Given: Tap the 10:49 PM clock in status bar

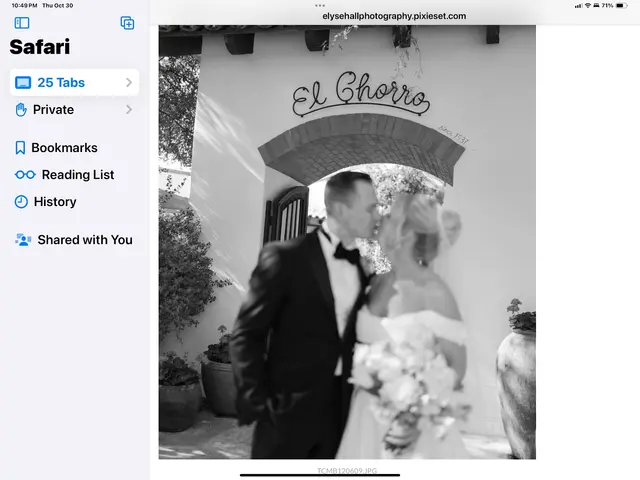Looking at the screenshot, I should pyautogui.click(x=24, y=5).
